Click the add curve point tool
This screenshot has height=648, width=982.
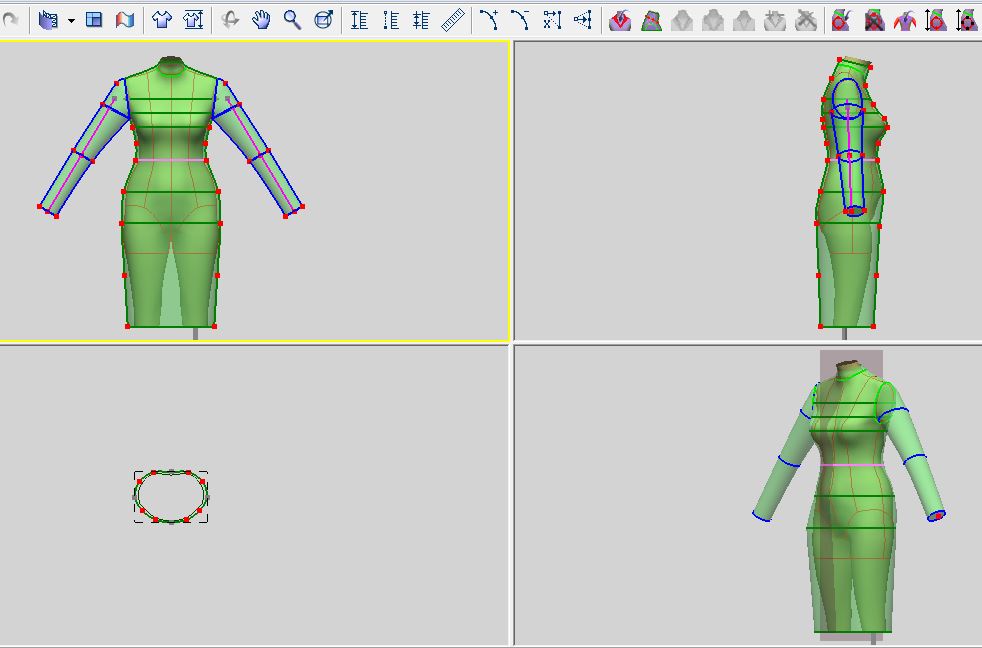489,19
